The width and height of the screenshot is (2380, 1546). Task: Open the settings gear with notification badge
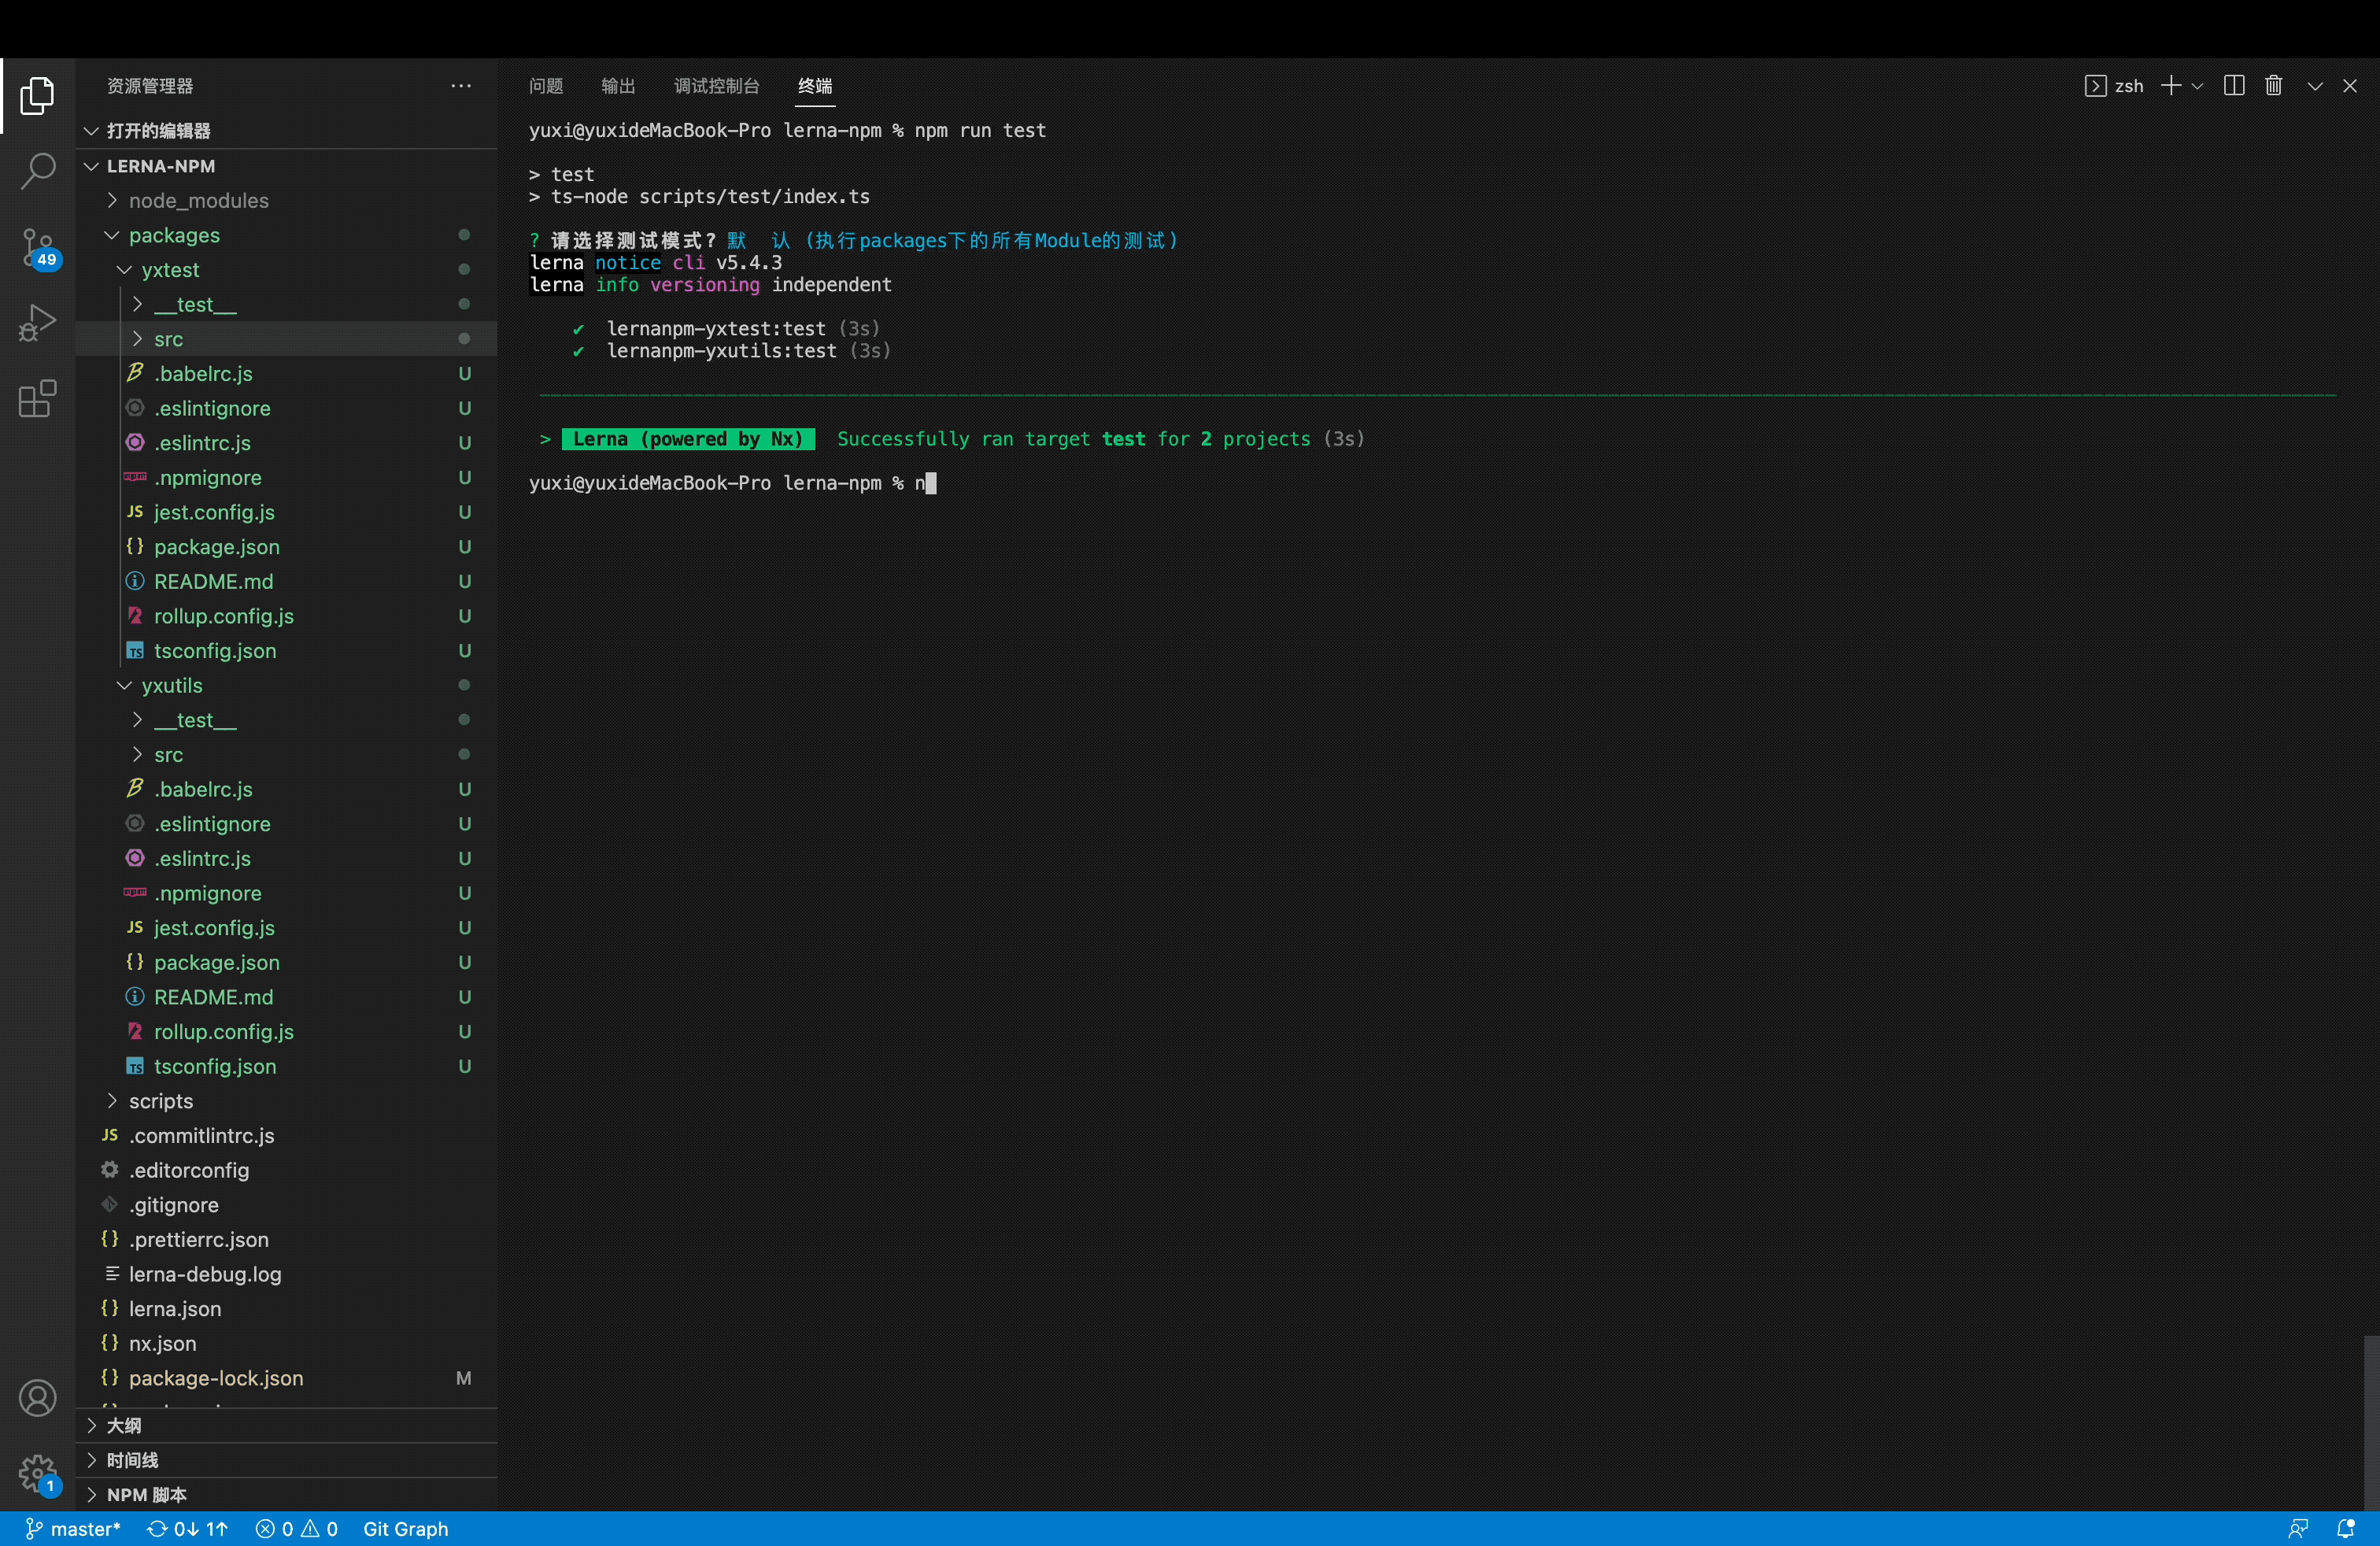(37, 1474)
